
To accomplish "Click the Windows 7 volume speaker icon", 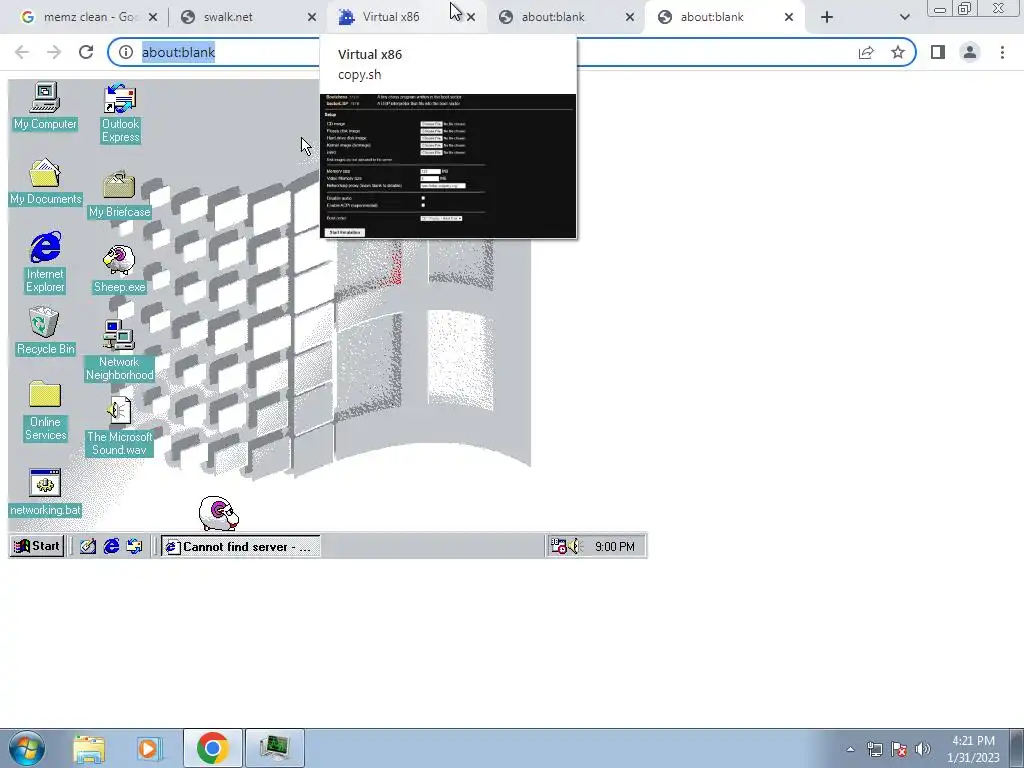I will 922,749.
